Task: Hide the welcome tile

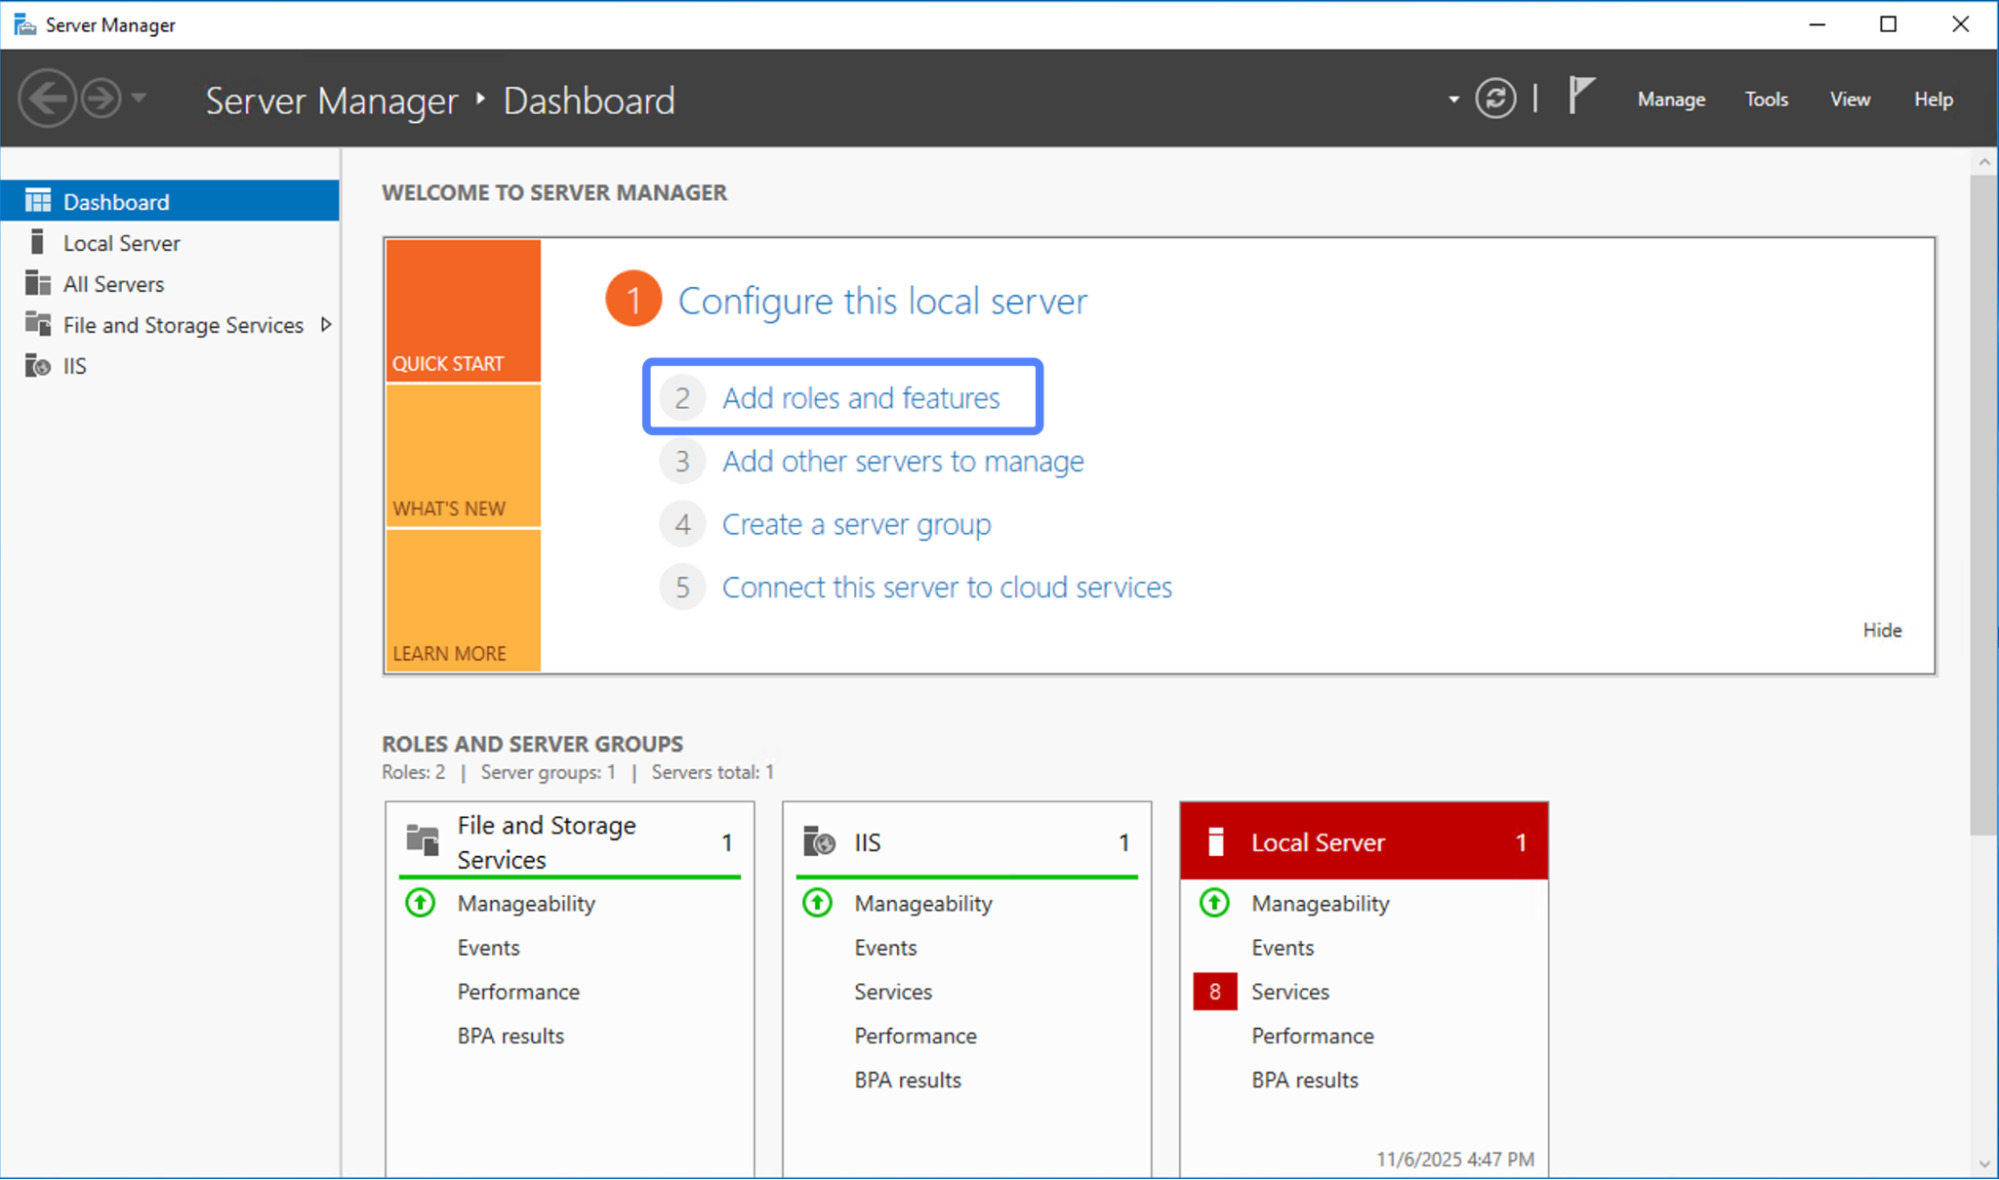Action: click(x=1881, y=630)
